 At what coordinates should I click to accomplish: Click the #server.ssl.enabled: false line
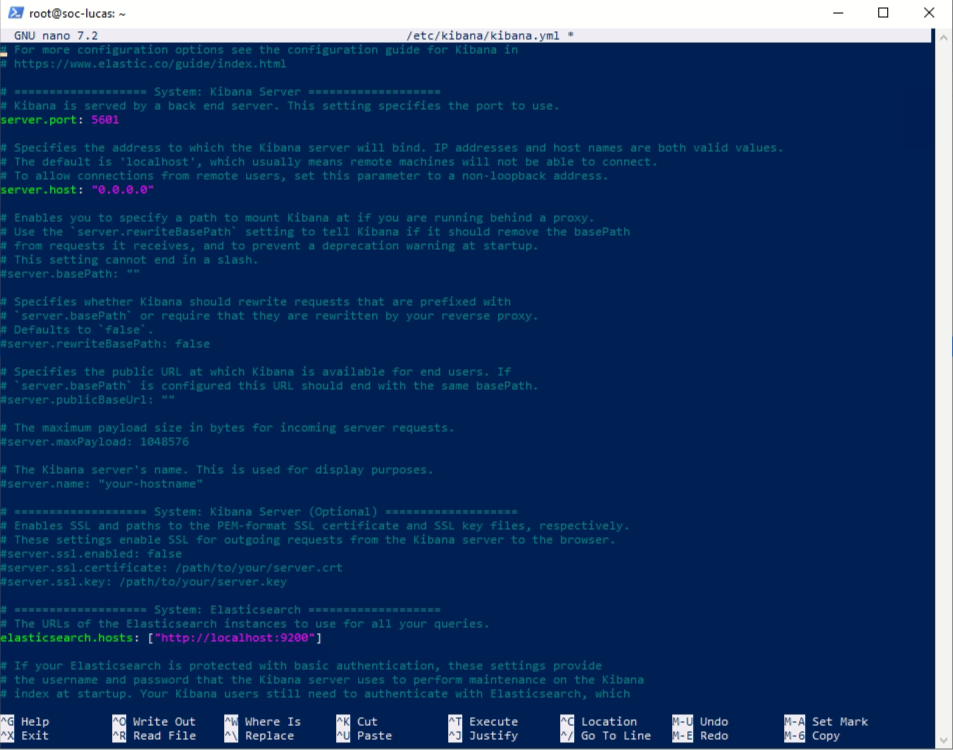click(x=92, y=554)
